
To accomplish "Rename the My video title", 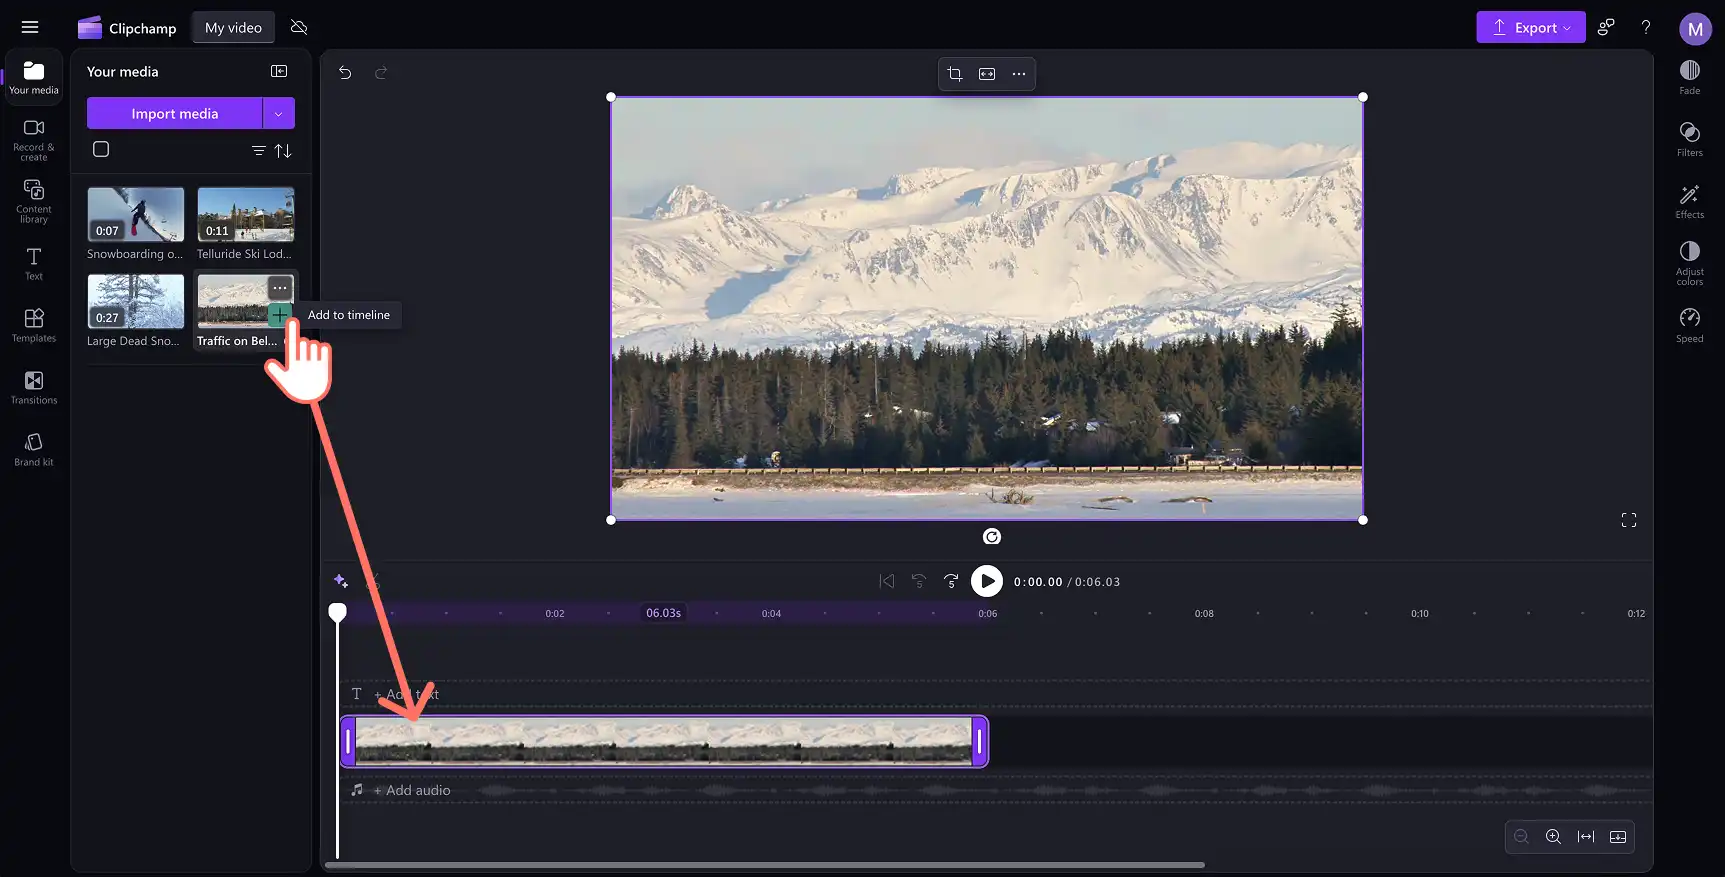I will 233,27.
